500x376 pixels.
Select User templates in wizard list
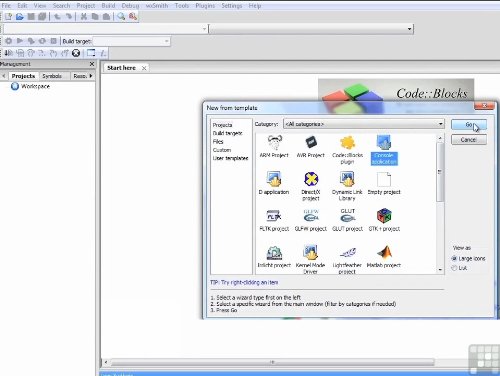point(230,158)
